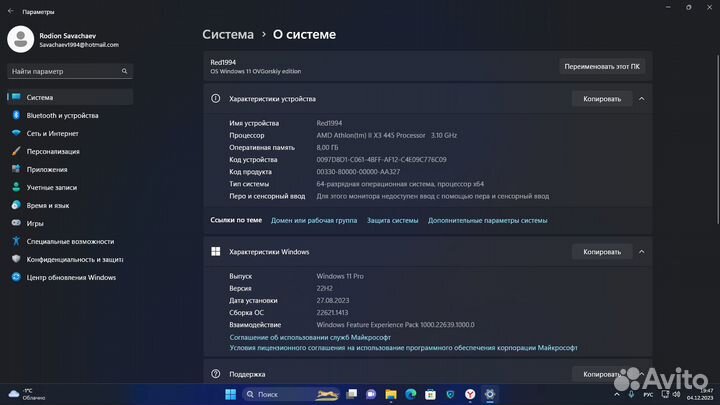Click Settings gear icon on taskbar
The height and width of the screenshot is (405, 720).
tap(490, 394)
